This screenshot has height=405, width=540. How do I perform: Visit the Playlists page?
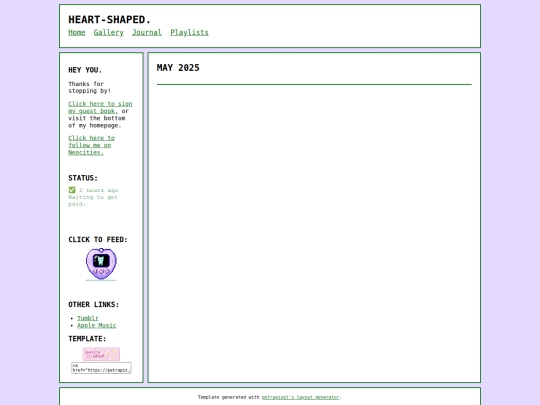(x=189, y=32)
